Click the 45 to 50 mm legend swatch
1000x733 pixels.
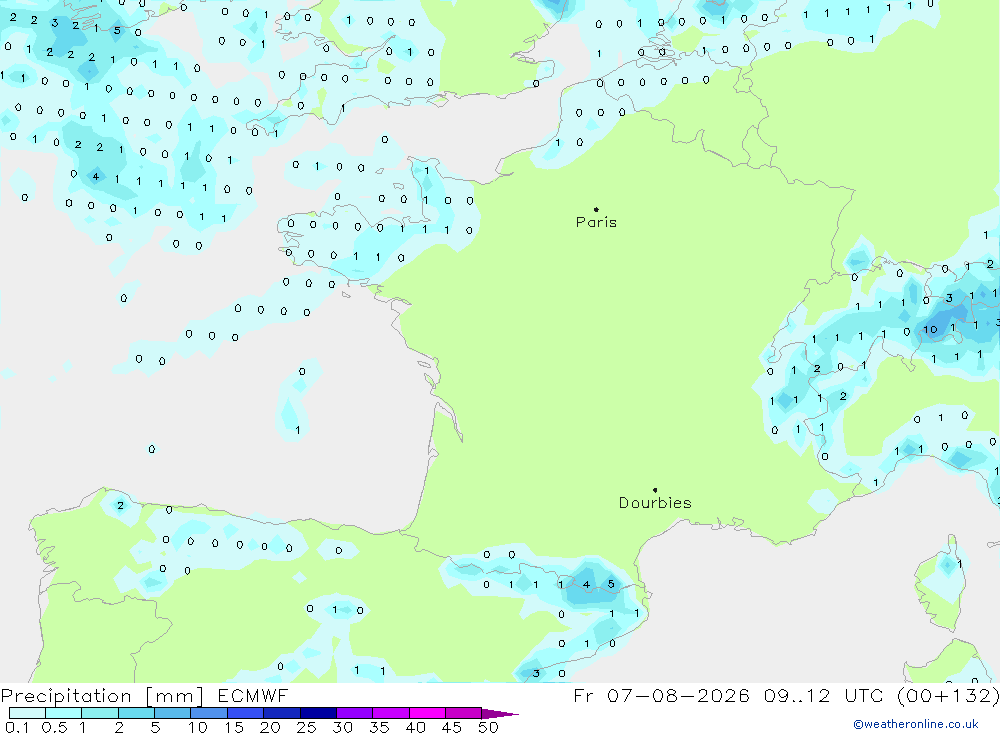tap(464, 713)
